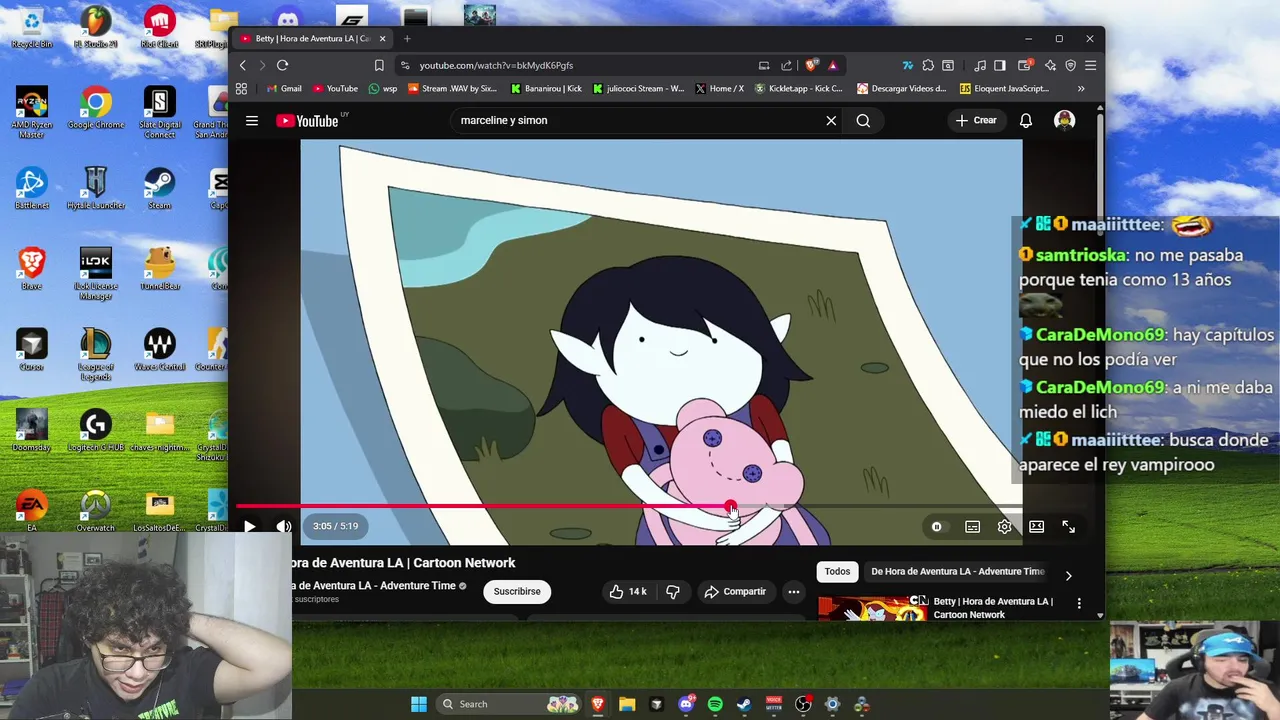This screenshot has width=1280, height=720.
Task: Reload the current page
Action: click(x=283, y=65)
